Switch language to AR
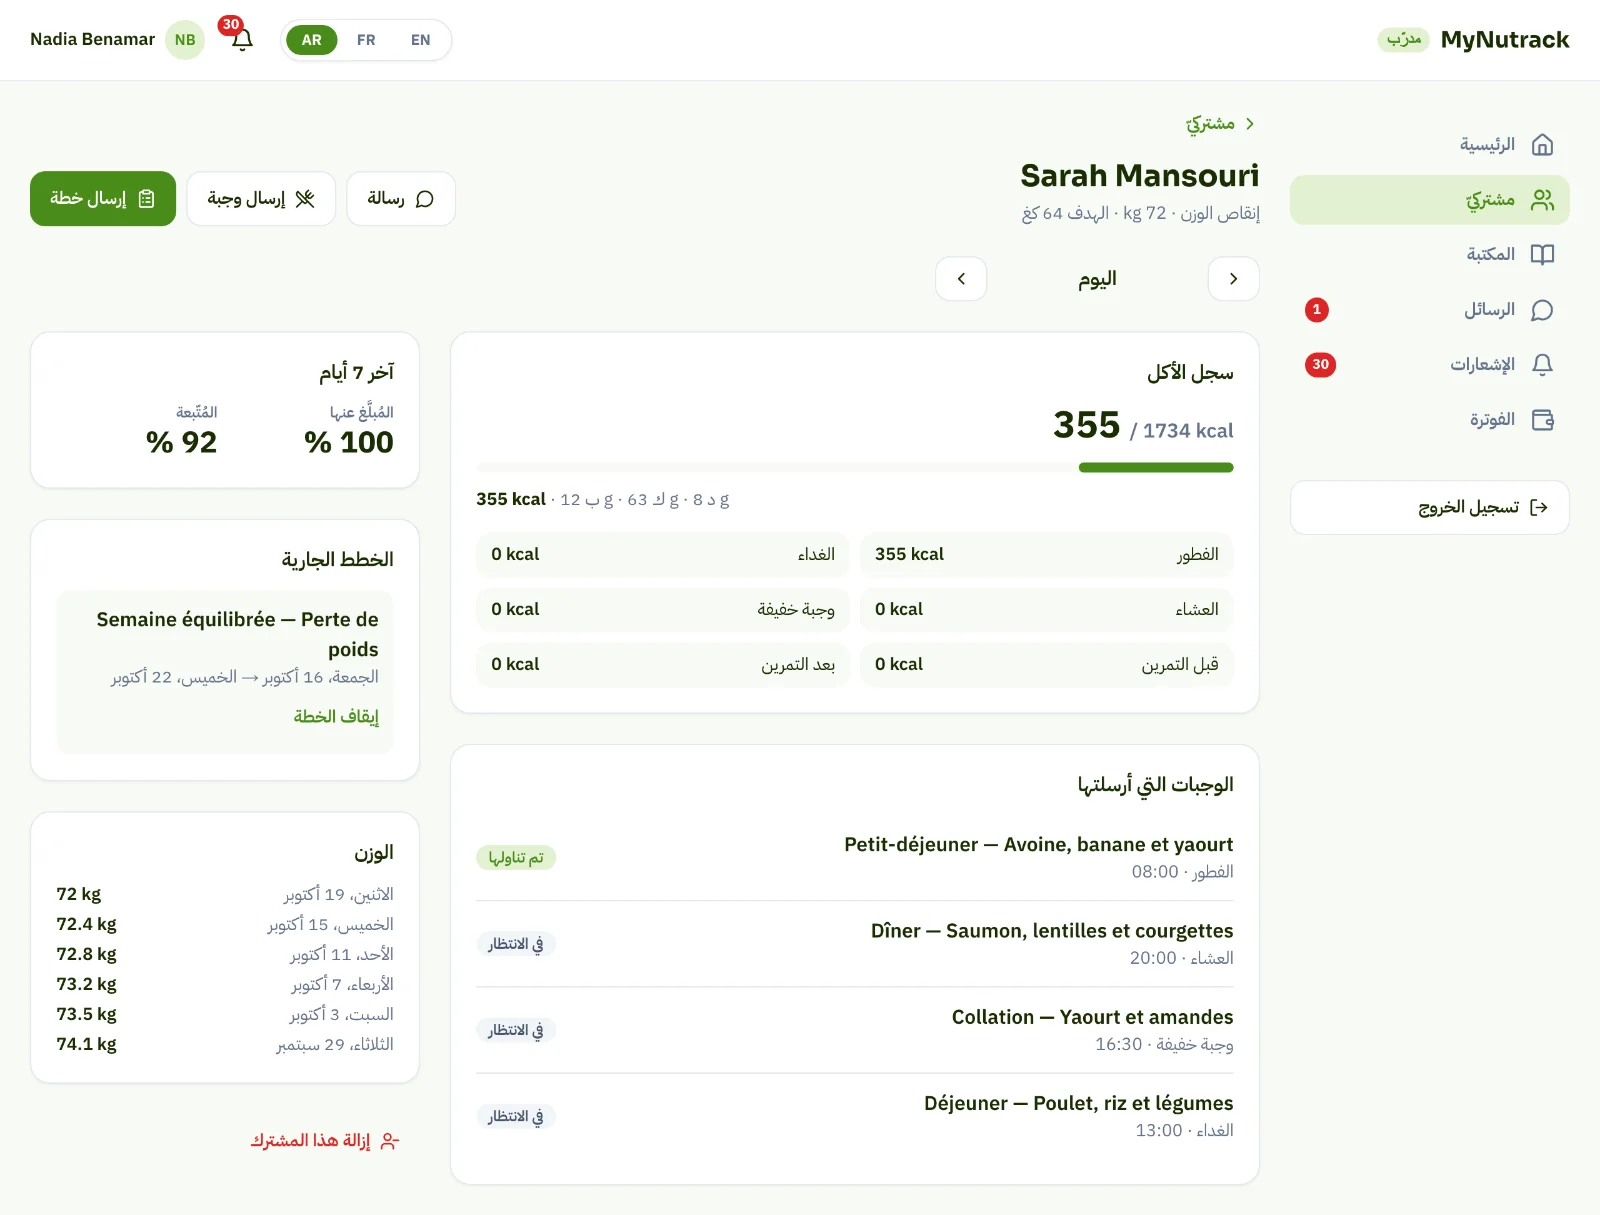Screen dimensions: 1600x1215 pyautogui.click(x=312, y=40)
